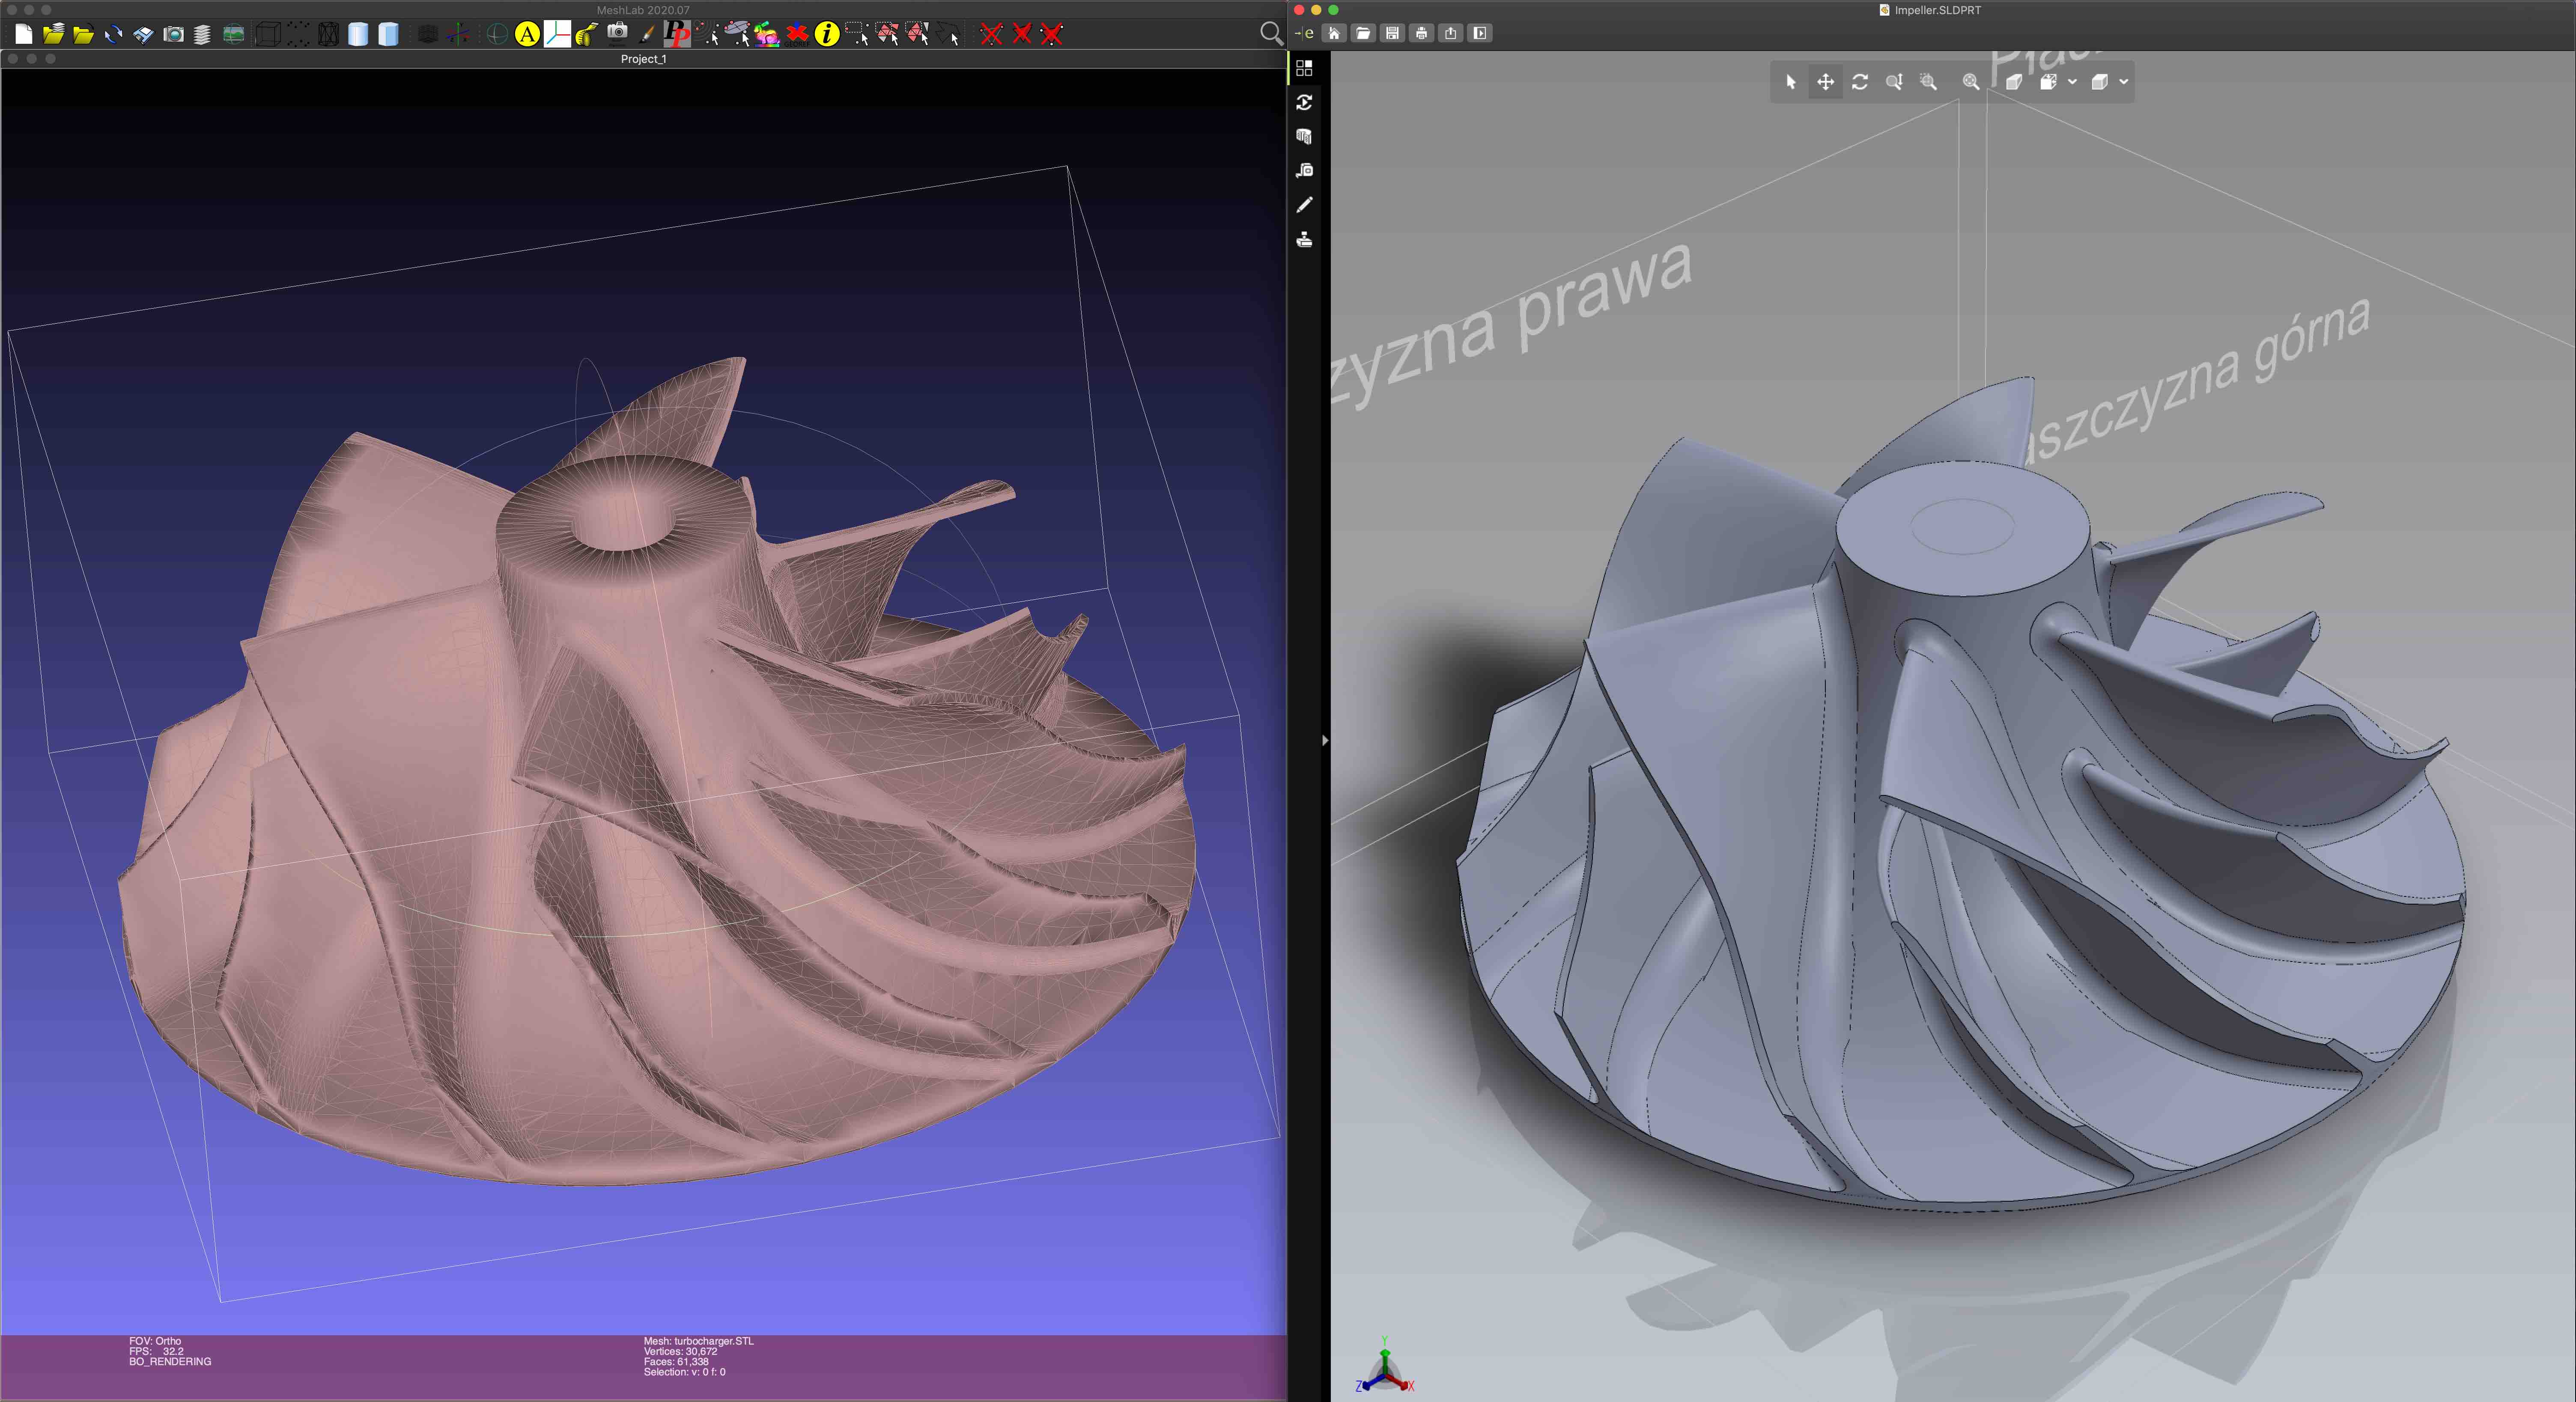The width and height of the screenshot is (2576, 1402).
Task: Click the play panel button in eDrawings toolbar
Action: coord(1480,33)
